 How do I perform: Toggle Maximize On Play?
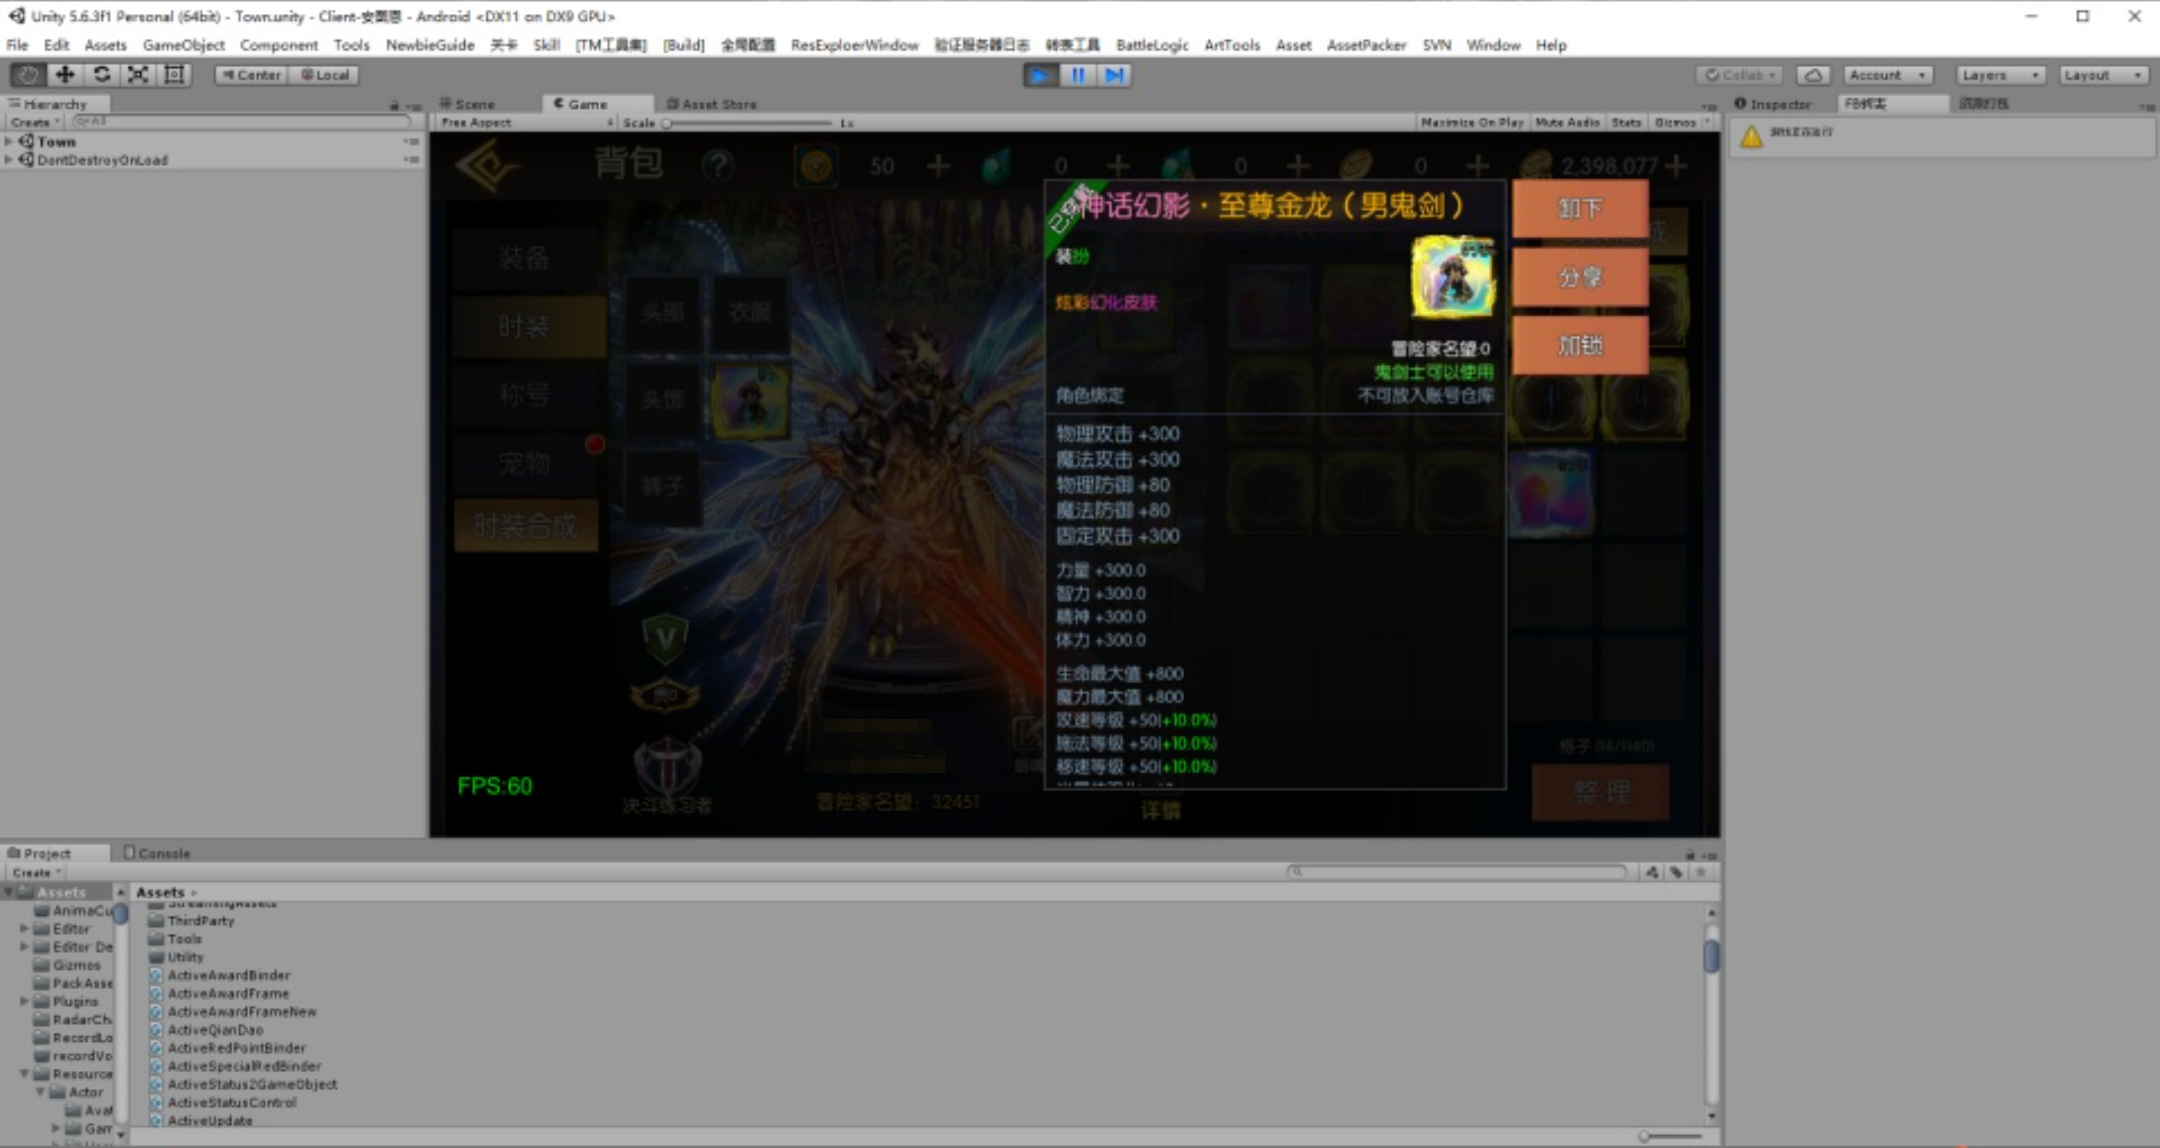tap(1471, 122)
